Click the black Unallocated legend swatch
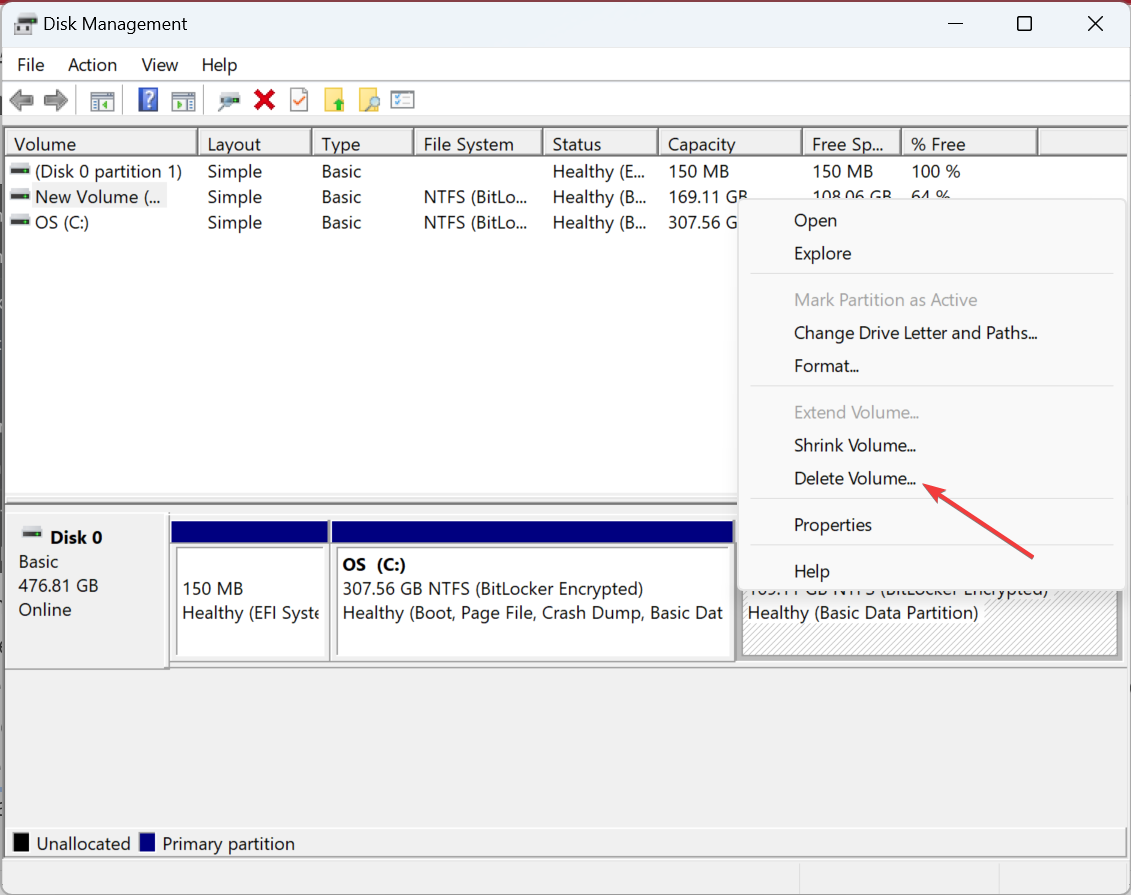This screenshot has width=1131, height=895. pos(22,842)
